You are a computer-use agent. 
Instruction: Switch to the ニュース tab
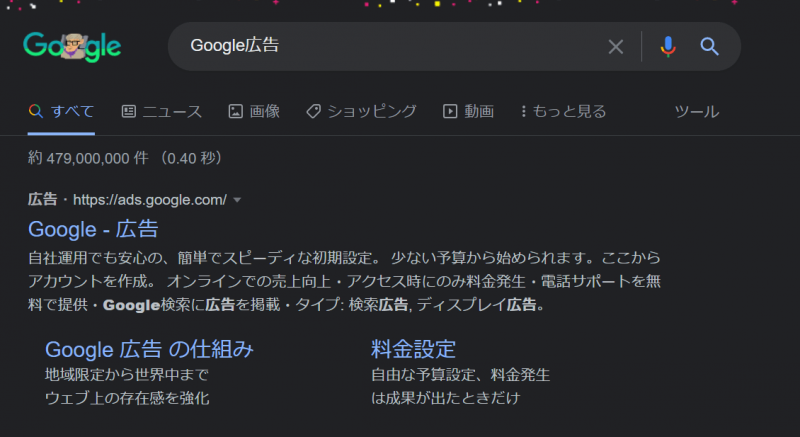[x=162, y=111]
